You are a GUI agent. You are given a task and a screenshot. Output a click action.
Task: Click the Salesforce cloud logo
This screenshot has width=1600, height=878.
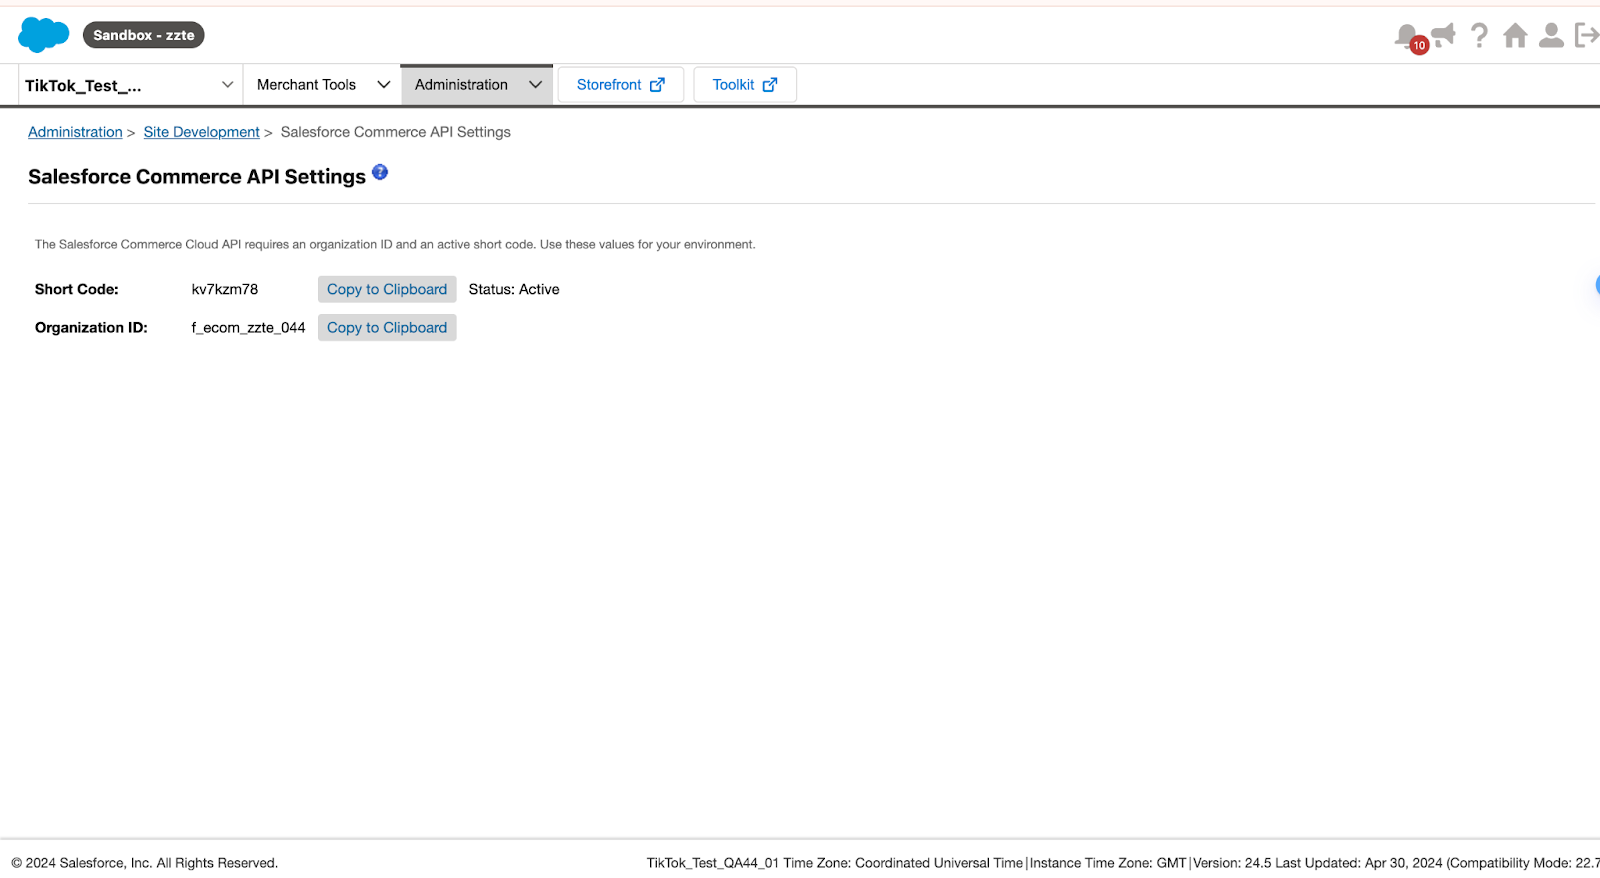pyautogui.click(x=43, y=35)
